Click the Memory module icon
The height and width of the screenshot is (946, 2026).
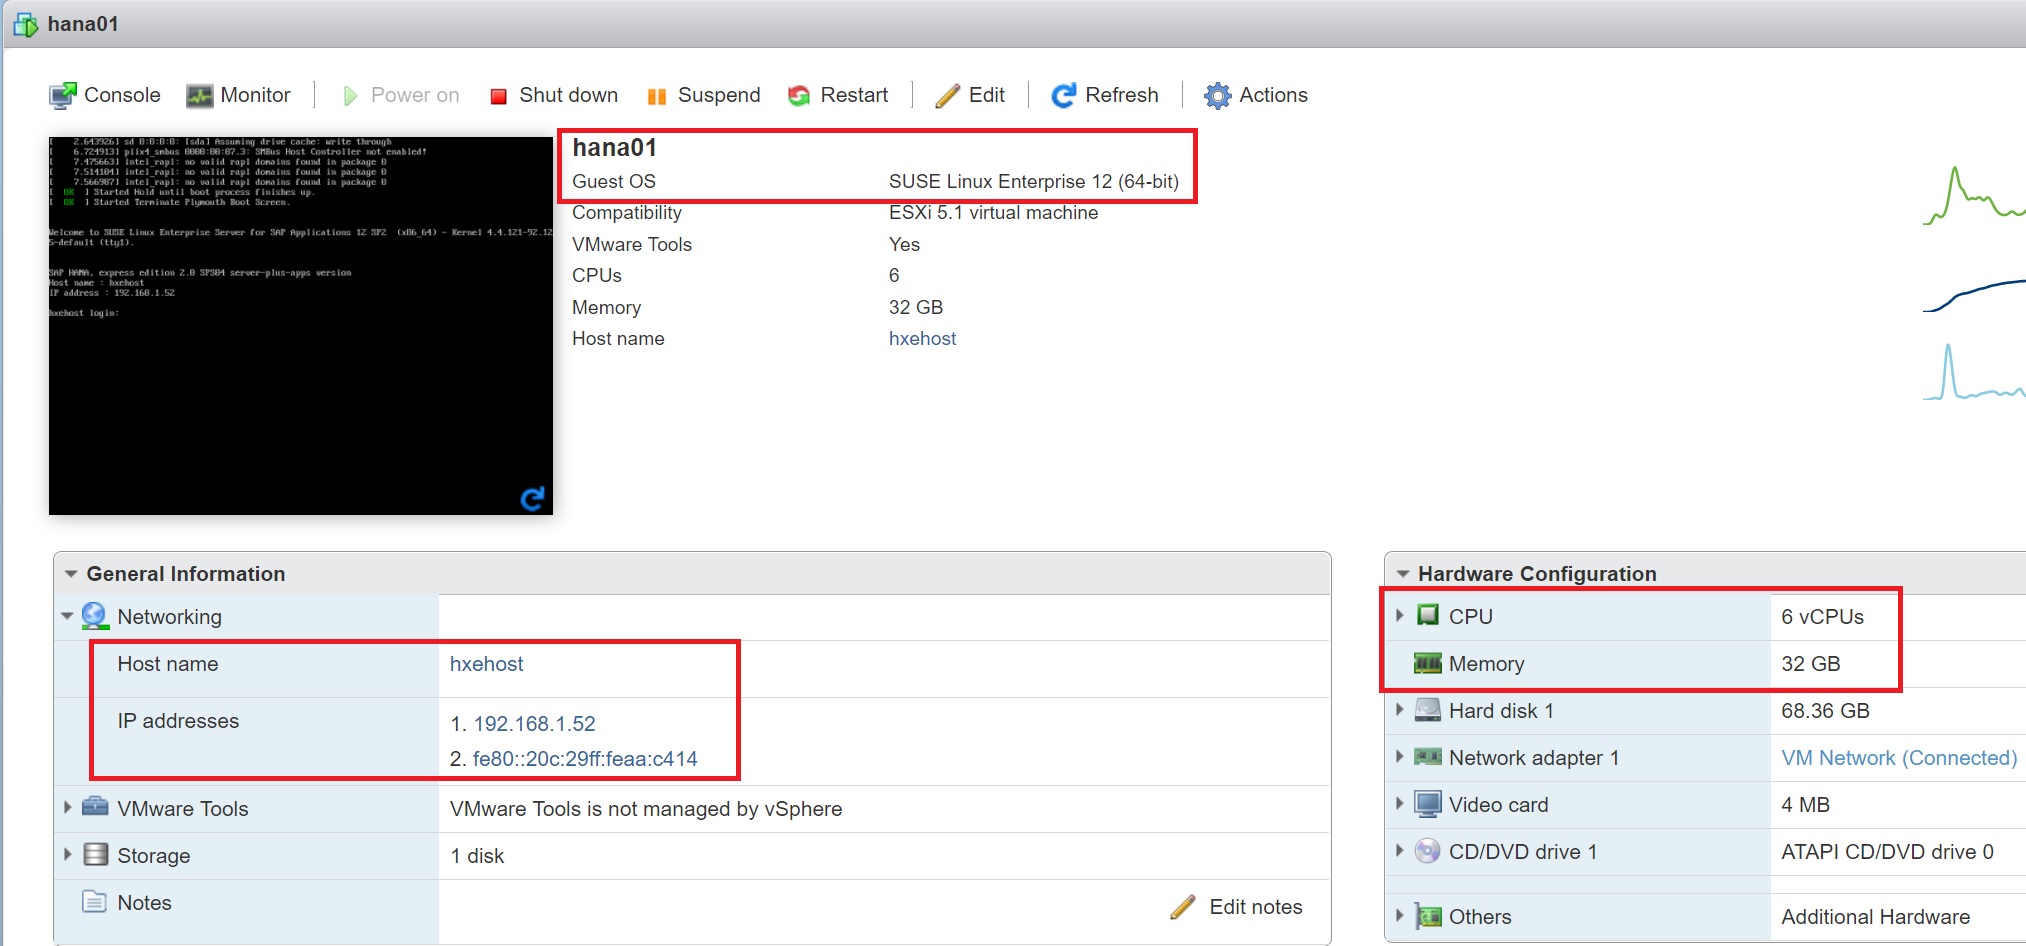click(x=1427, y=663)
